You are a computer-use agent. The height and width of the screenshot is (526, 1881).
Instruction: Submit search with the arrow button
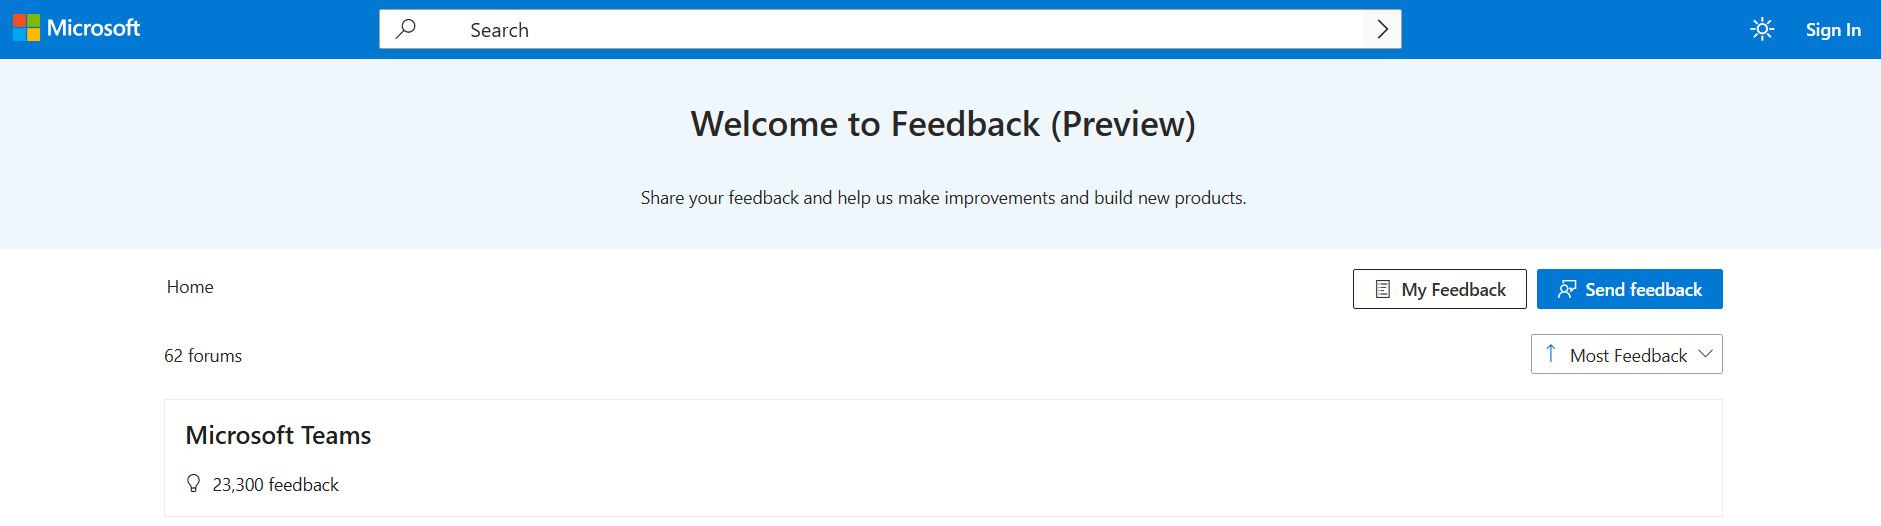click(x=1382, y=29)
